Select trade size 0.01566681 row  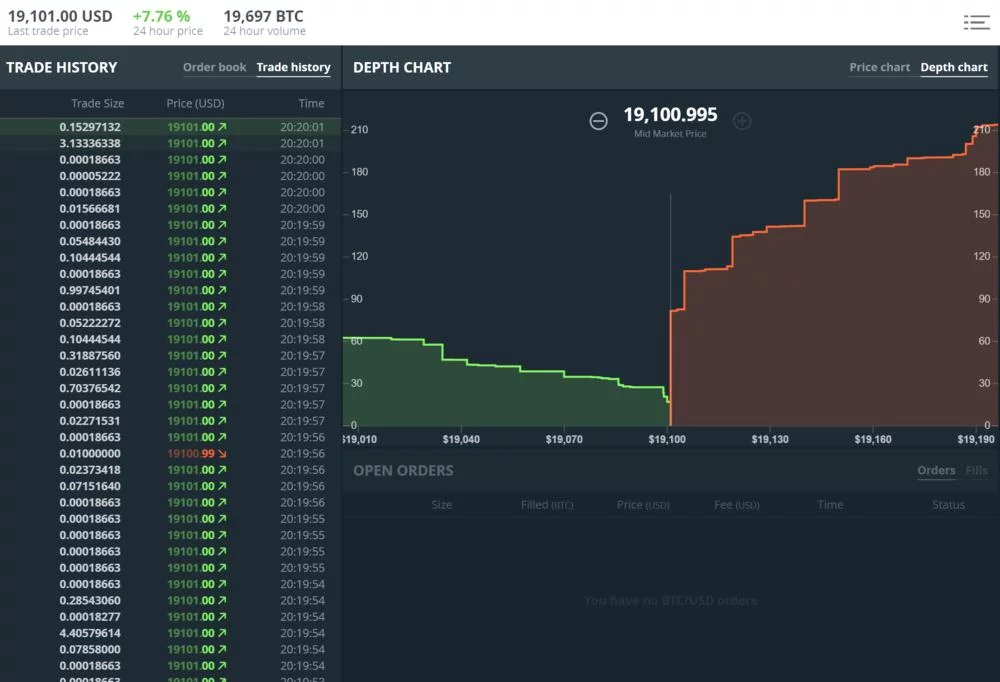[x=170, y=209]
